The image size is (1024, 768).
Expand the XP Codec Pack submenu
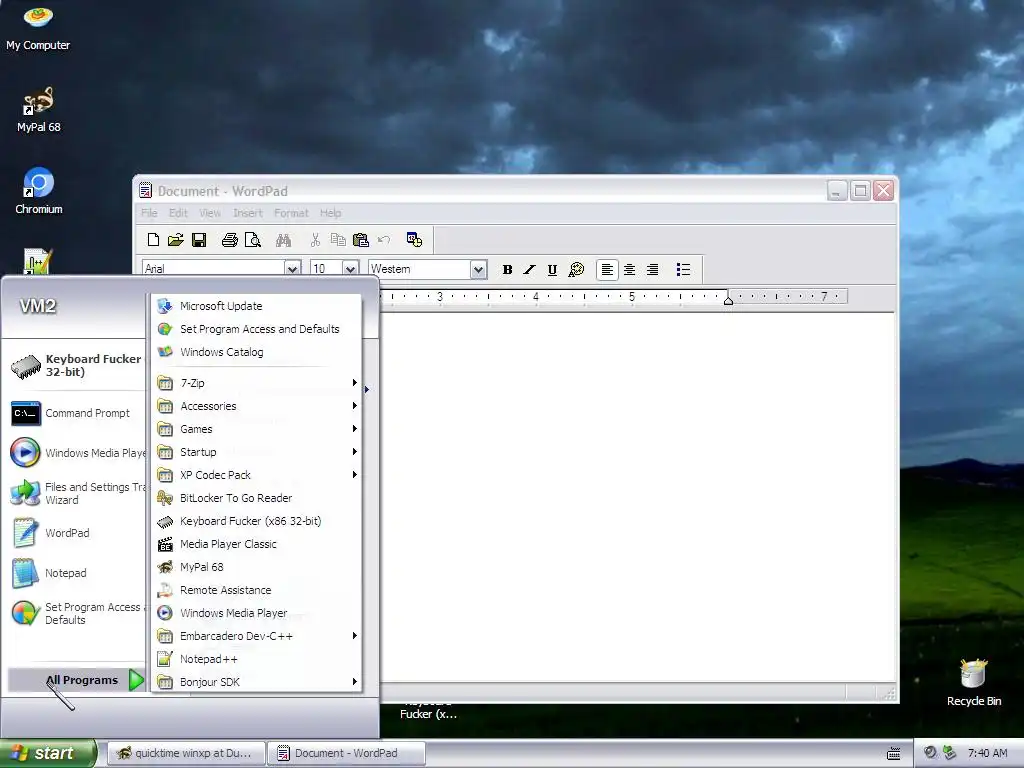(256, 475)
